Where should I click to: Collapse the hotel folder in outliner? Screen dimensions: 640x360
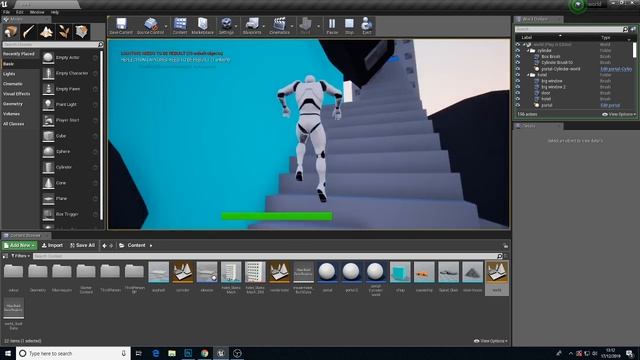tap(528, 75)
